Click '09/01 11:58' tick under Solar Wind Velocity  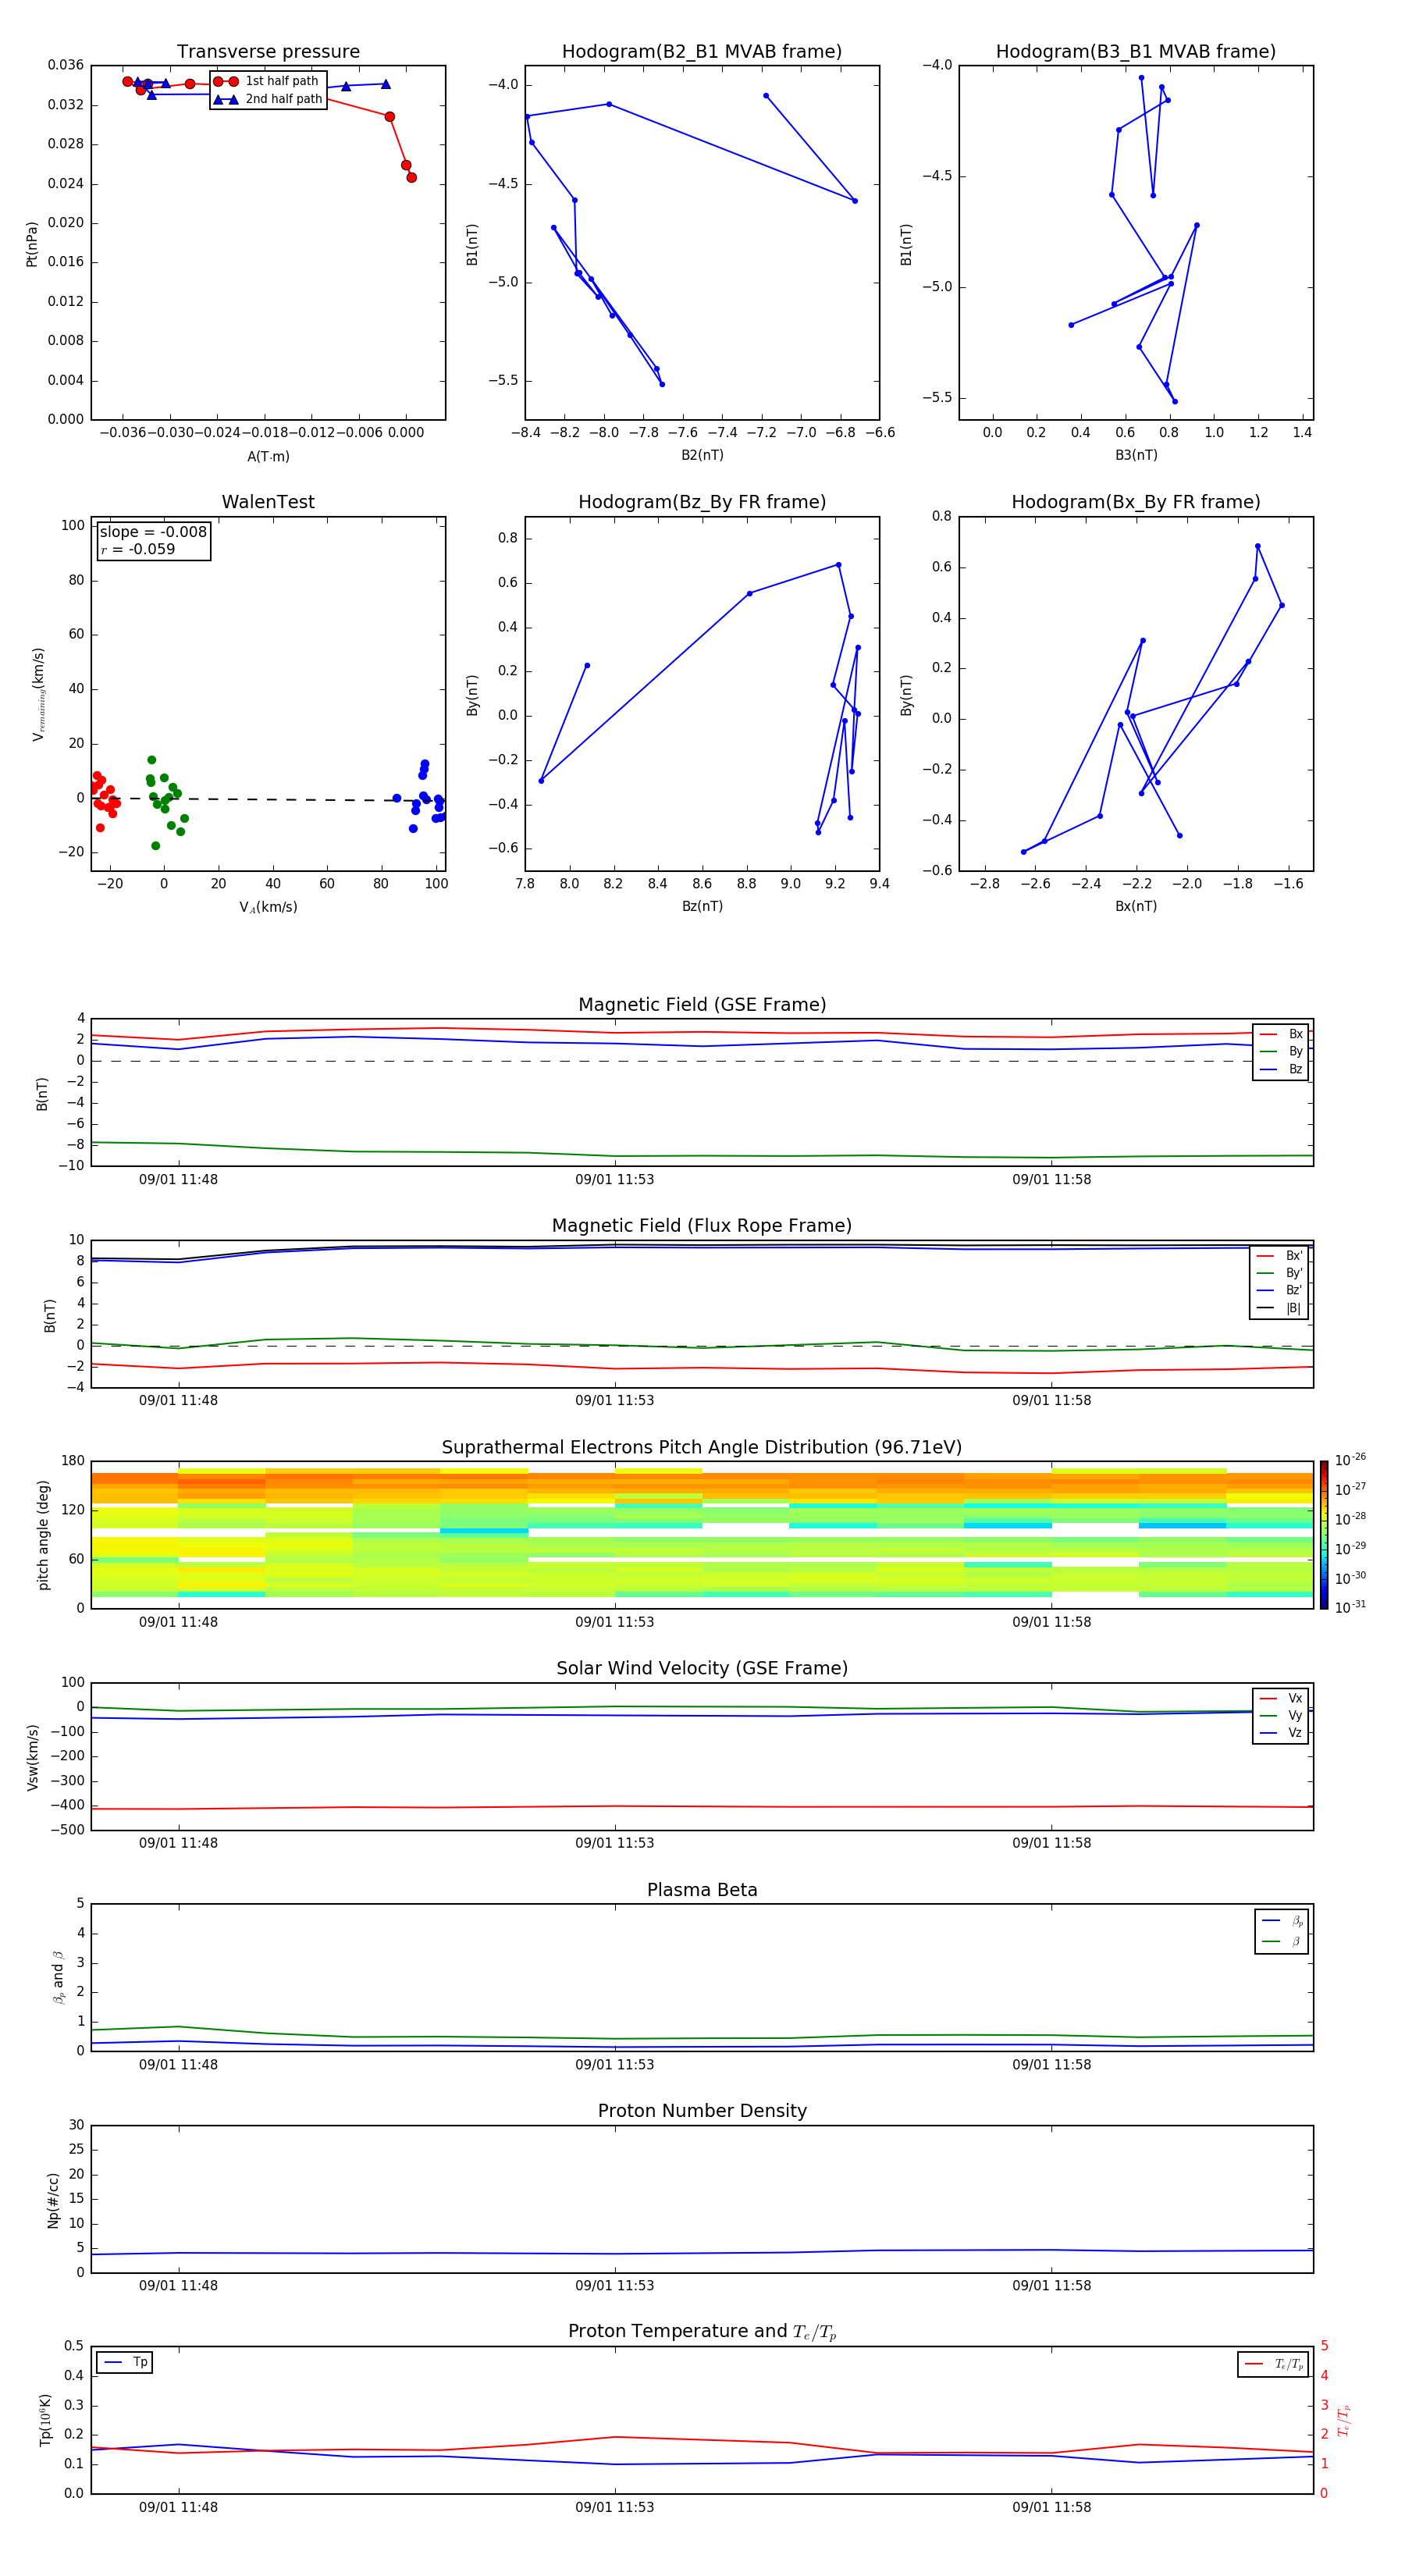1051,1842
